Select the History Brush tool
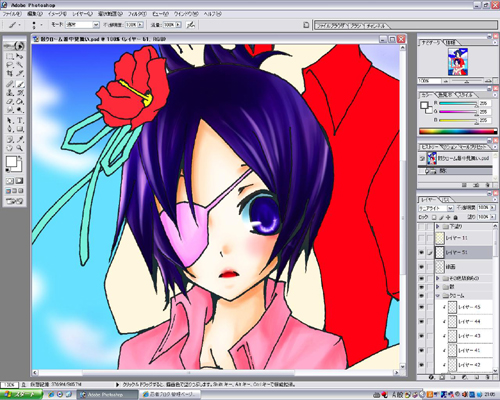500x400 pixels. click(20, 93)
